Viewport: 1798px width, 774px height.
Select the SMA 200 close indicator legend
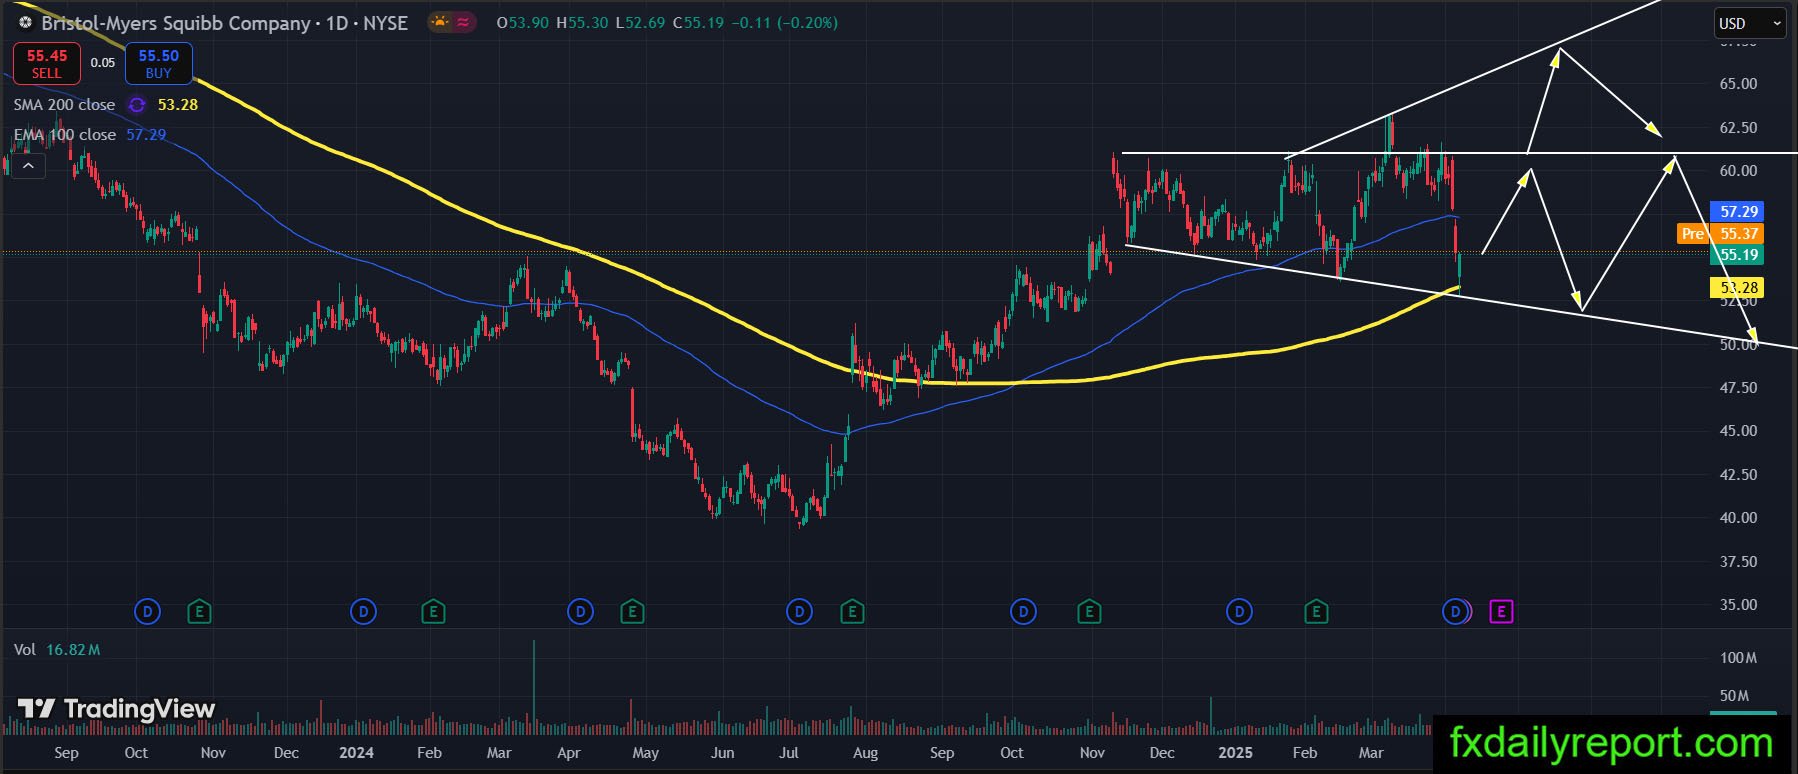coord(65,105)
